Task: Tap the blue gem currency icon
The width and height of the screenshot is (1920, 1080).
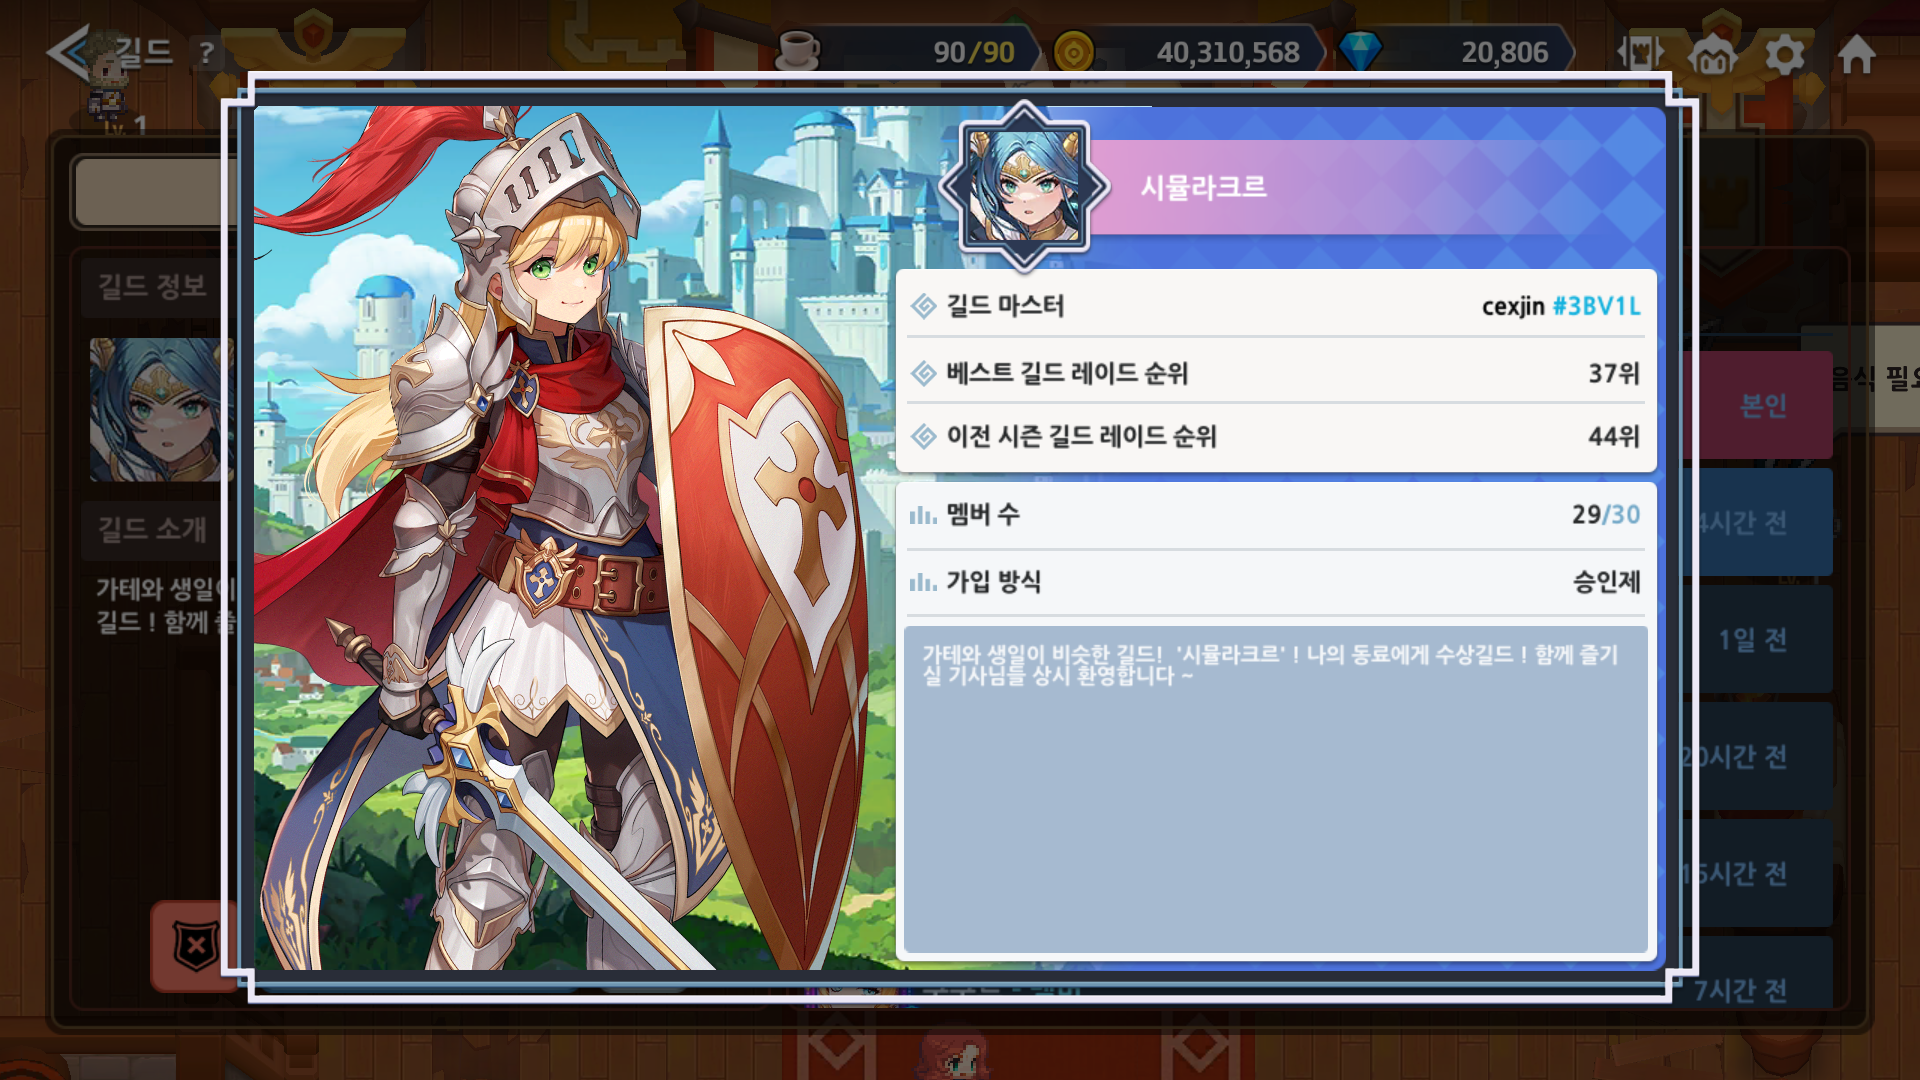Action: [x=1360, y=51]
